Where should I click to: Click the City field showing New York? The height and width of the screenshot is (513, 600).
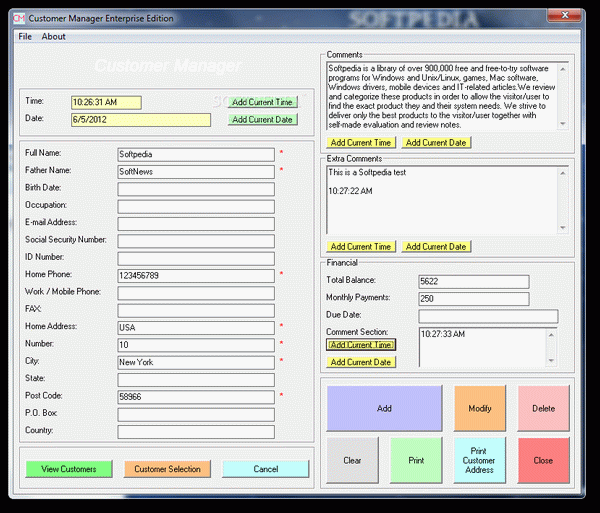[x=196, y=363]
